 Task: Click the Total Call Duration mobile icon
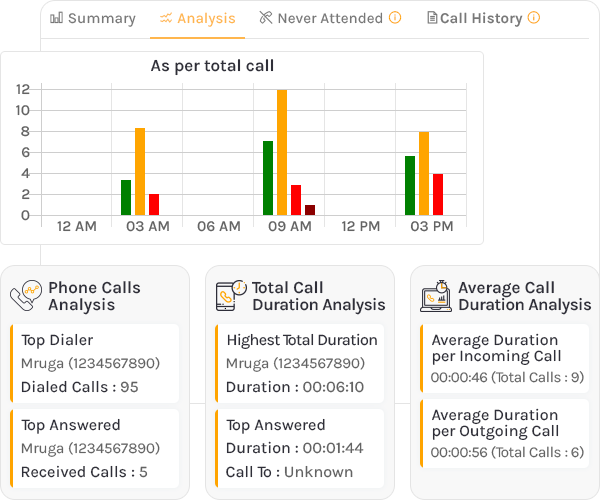tap(231, 295)
